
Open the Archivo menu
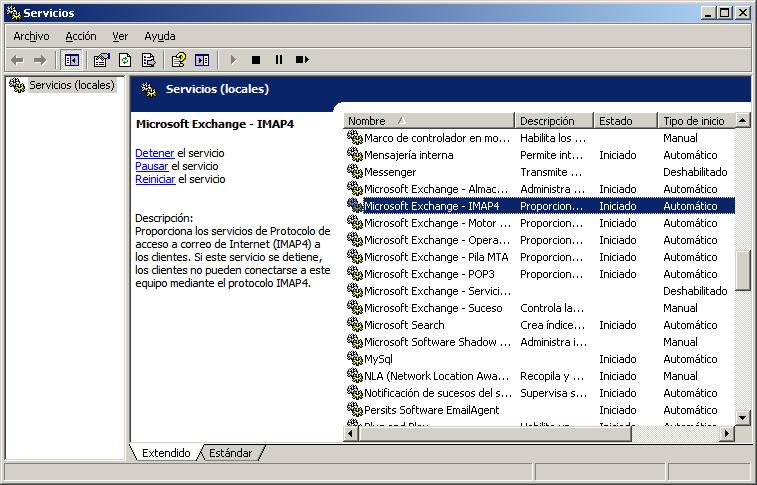point(31,36)
